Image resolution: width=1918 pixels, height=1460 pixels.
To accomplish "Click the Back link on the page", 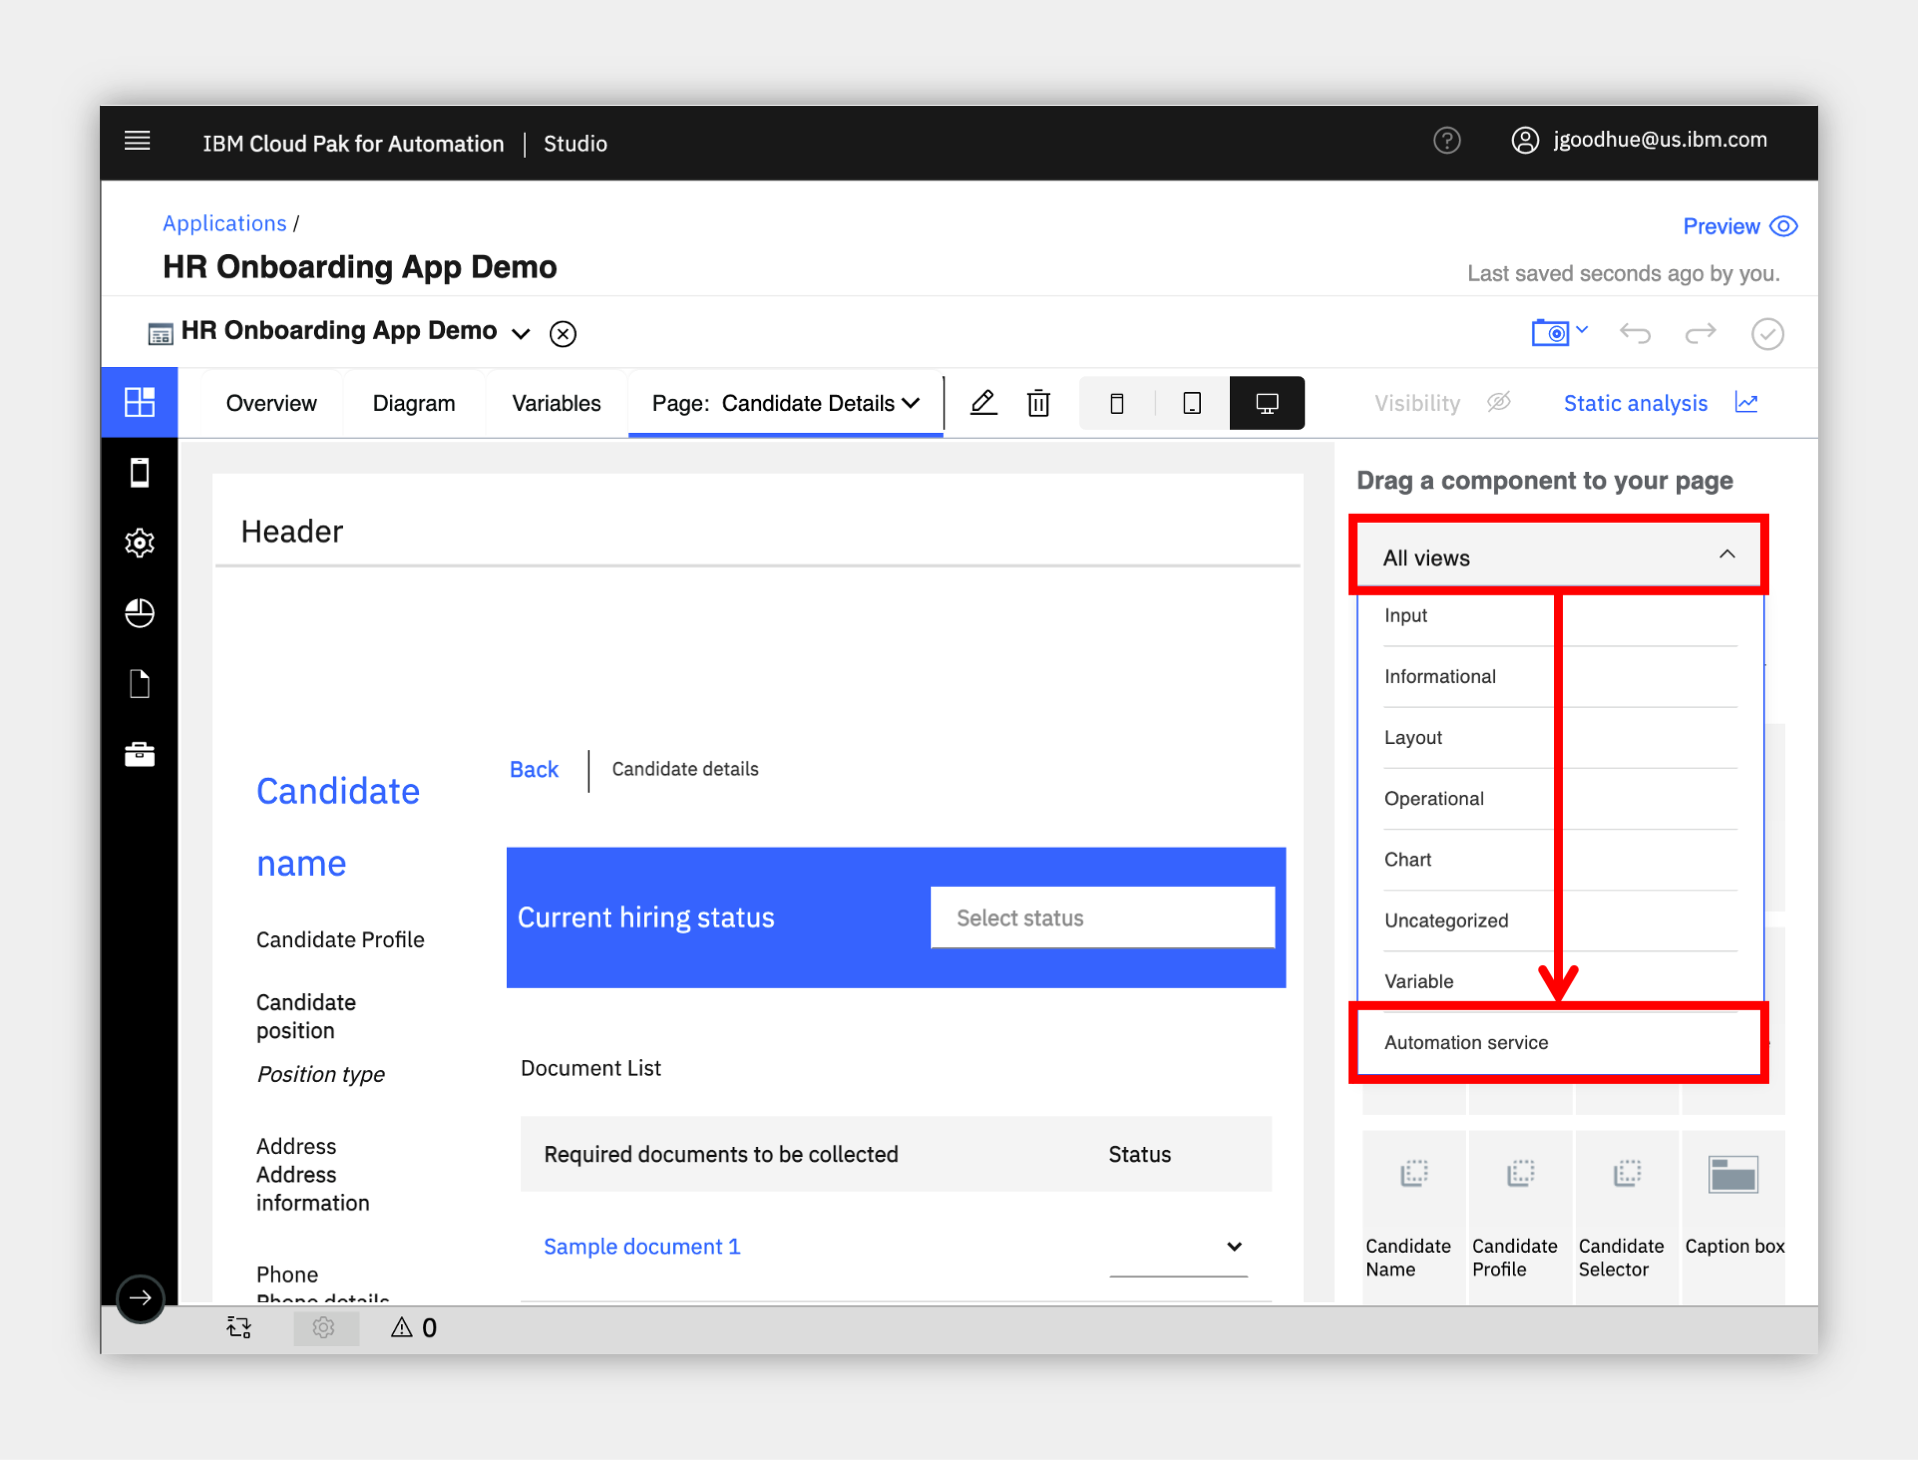I will point(534,769).
